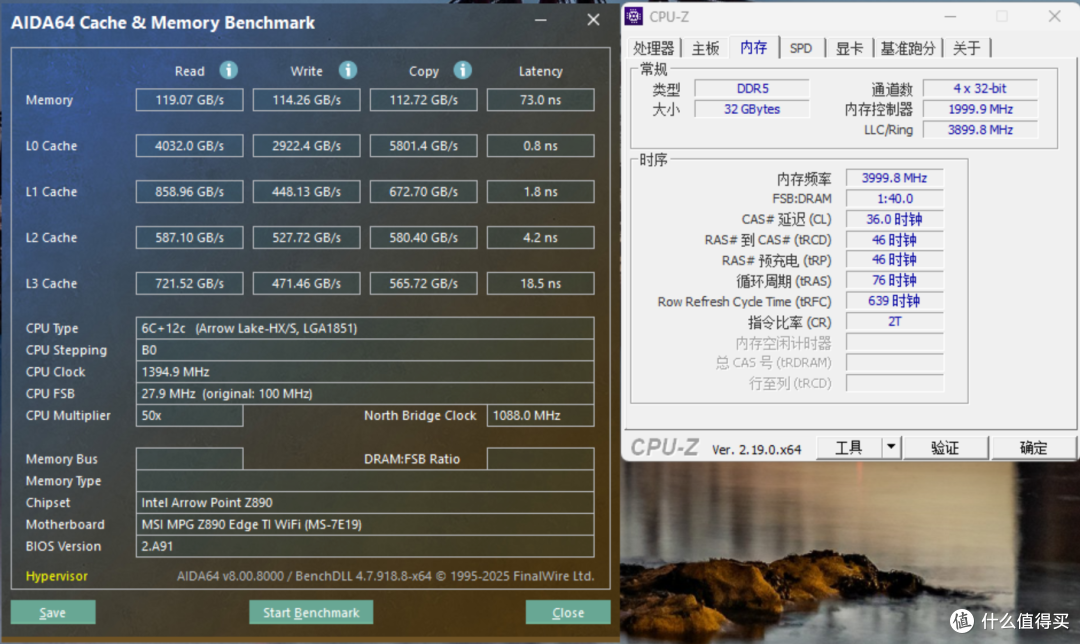Image resolution: width=1080 pixels, height=644 pixels.
Task: Select the 关于 tab in CPU-Z
Action: [966, 48]
